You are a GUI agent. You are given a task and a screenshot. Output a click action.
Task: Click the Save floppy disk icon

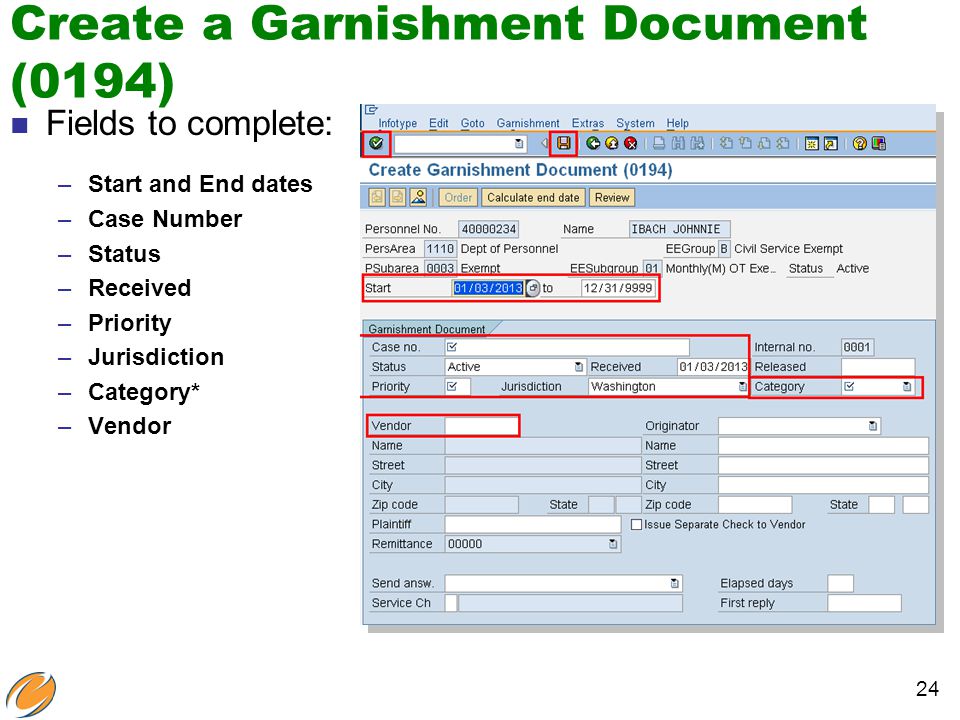point(563,143)
